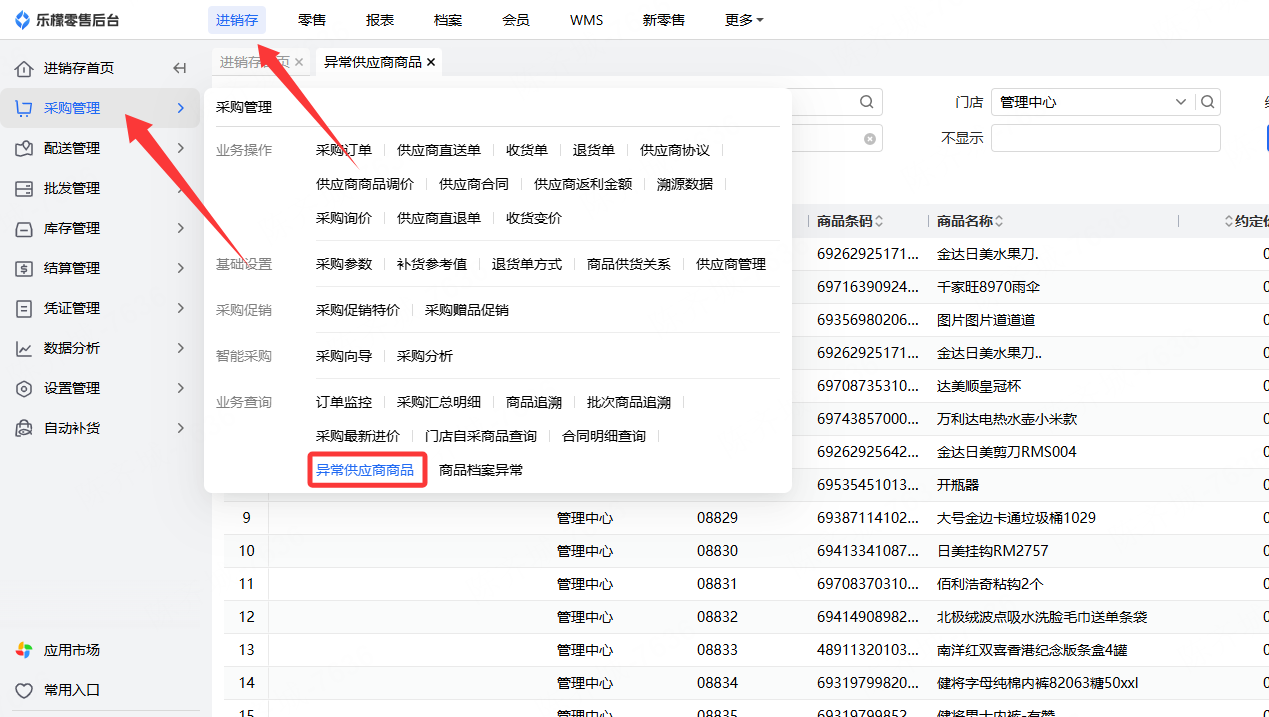Open 供应商商品调价 link
This screenshot has height=717, width=1269.
tap(365, 184)
